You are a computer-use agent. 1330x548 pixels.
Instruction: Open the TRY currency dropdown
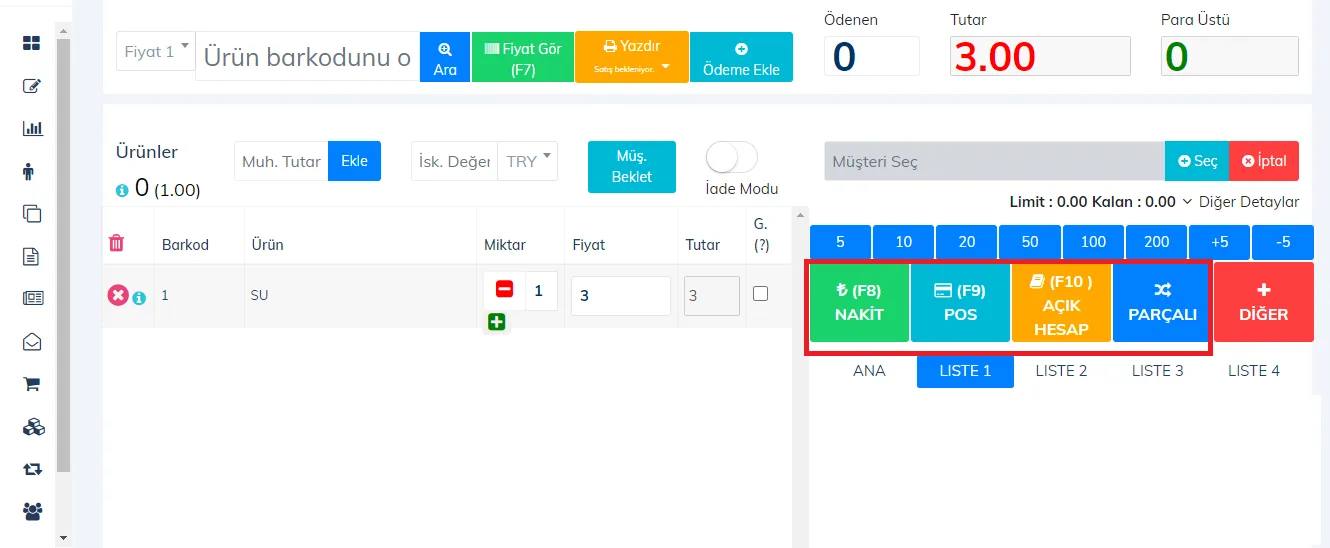(x=528, y=161)
